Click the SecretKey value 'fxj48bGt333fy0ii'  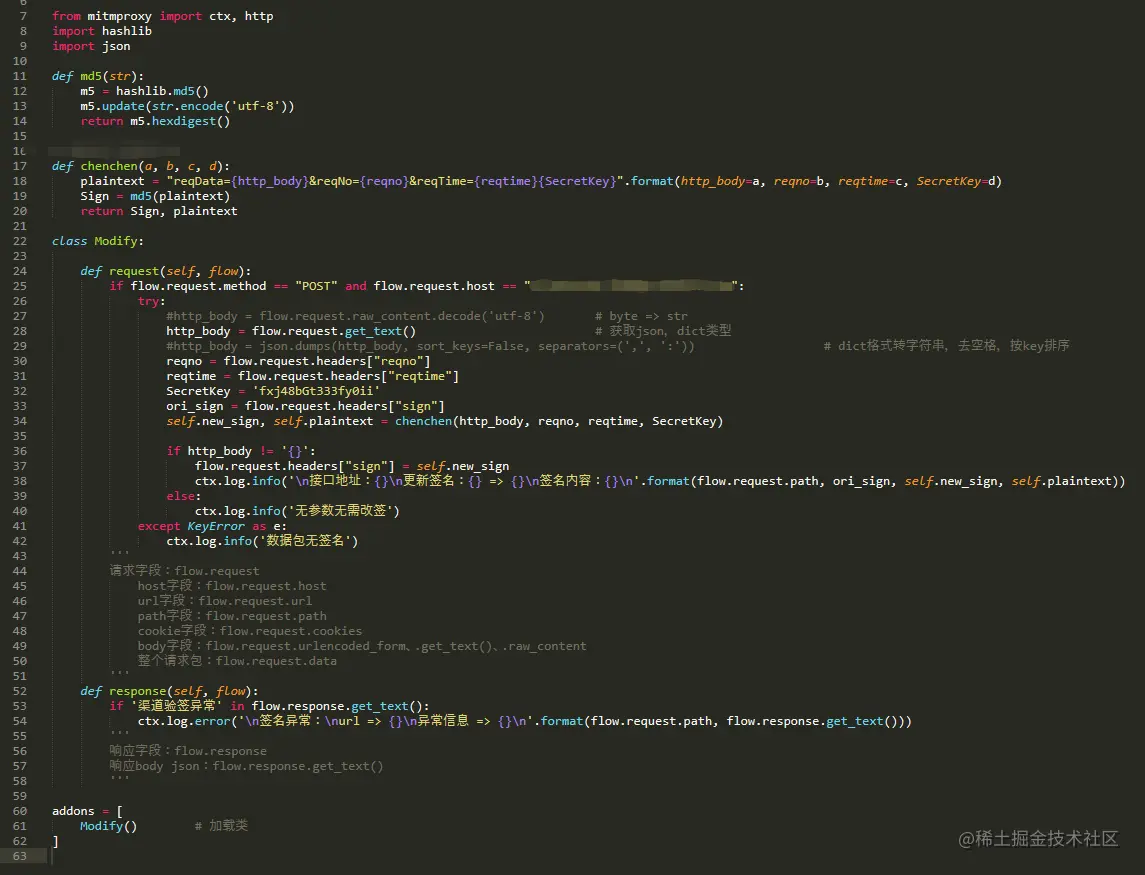pos(315,391)
